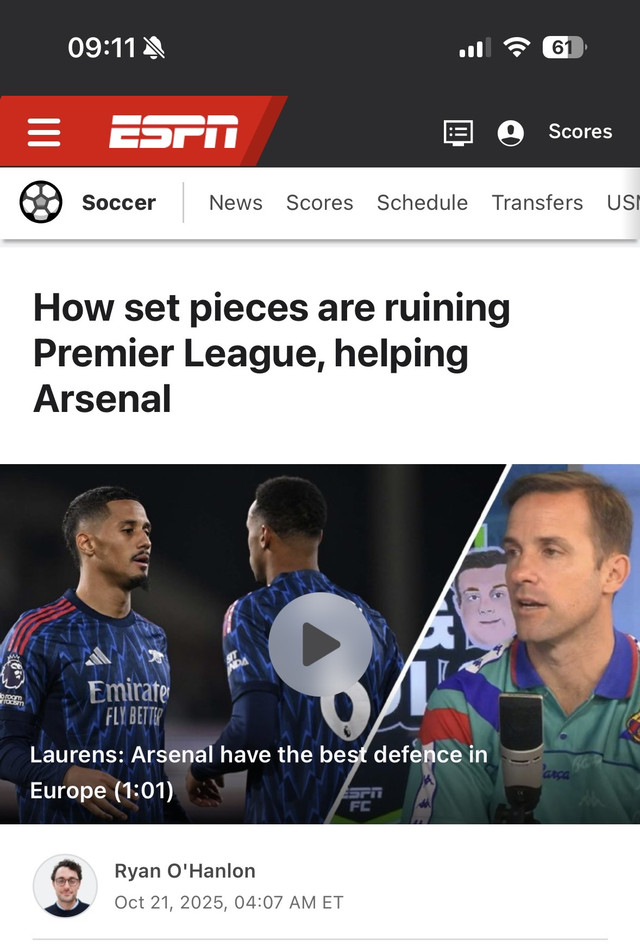The width and height of the screenshot is (640, 944).
Task: Tap the ESPN logo
Action: 173,132
